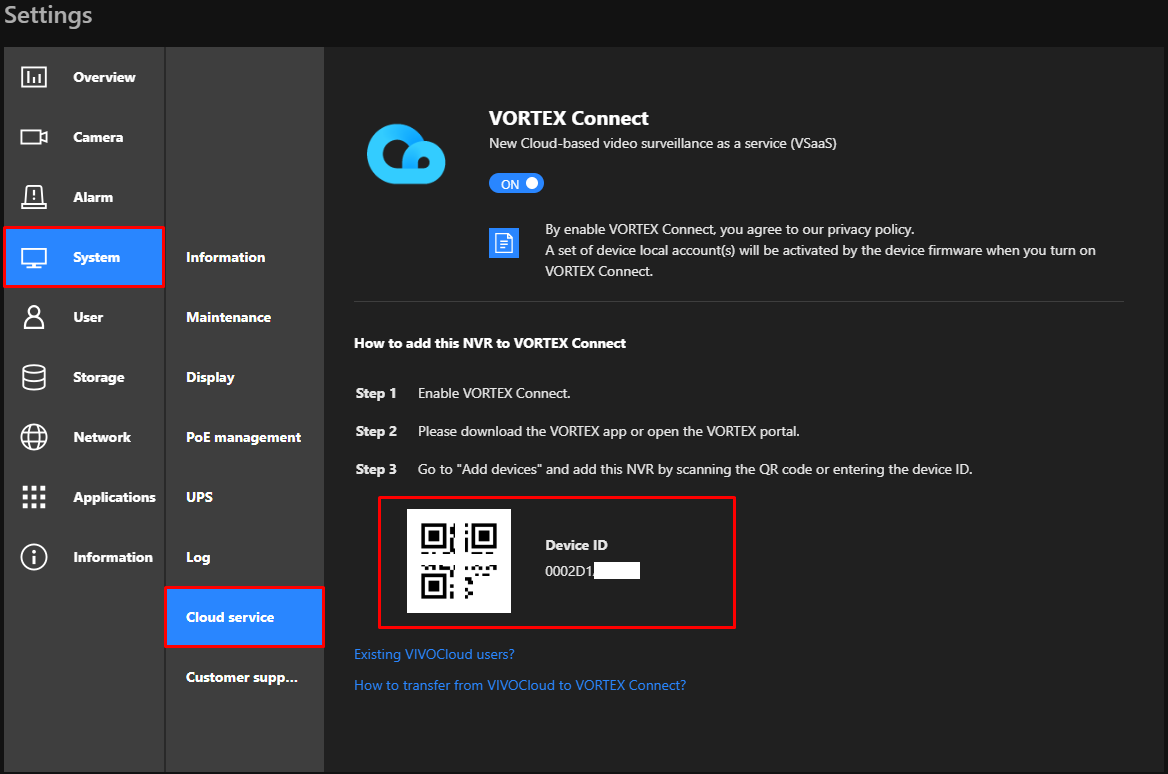Open the Existing VIVOCloud users link
This screenshot has height=774, width=1168.
[x=434, y=654]
